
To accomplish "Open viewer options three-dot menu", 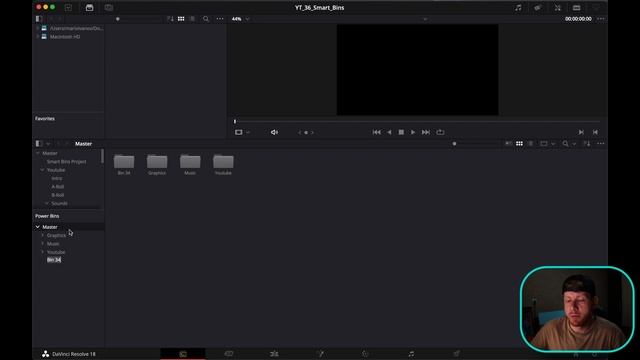I will click(600, 19).
